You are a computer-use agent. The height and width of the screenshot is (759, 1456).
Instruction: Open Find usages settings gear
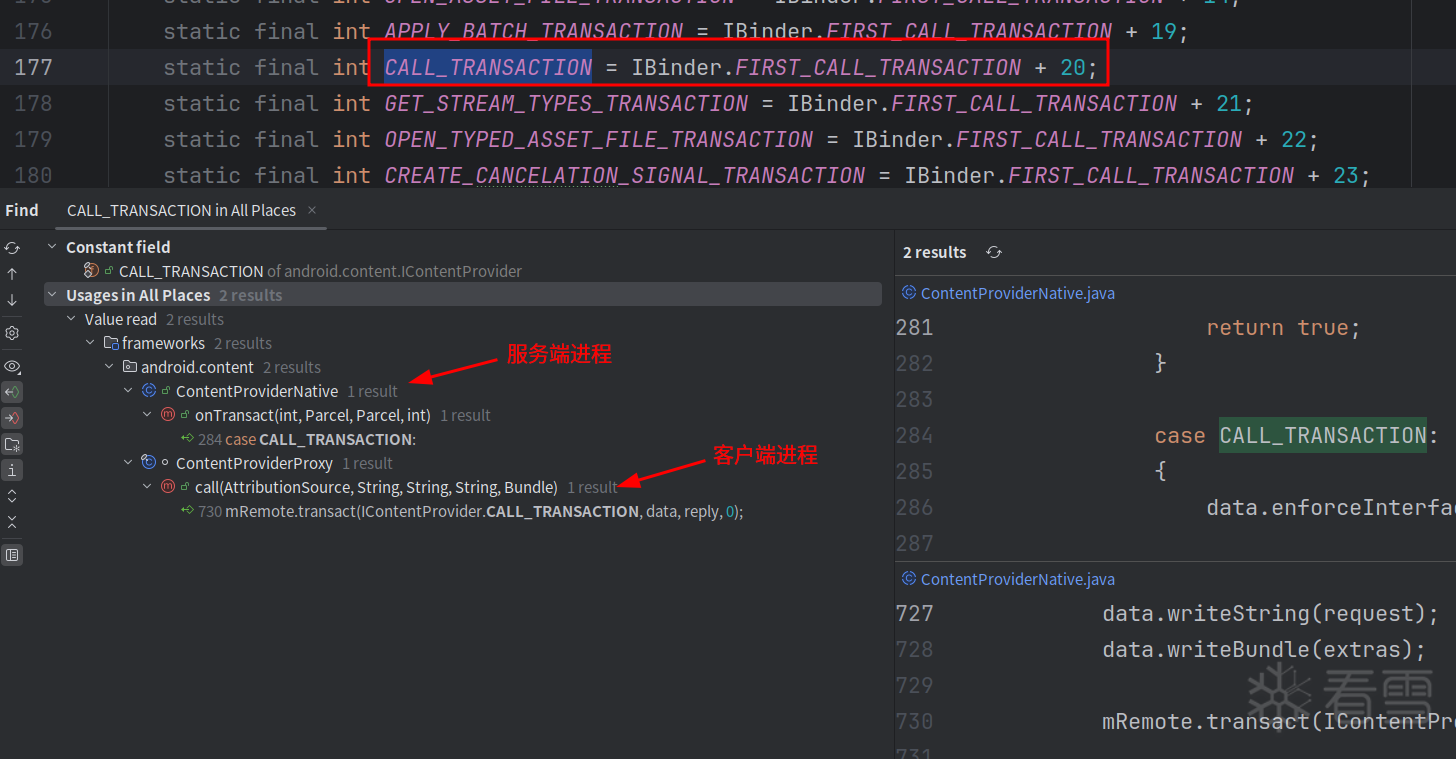[12, 332]
